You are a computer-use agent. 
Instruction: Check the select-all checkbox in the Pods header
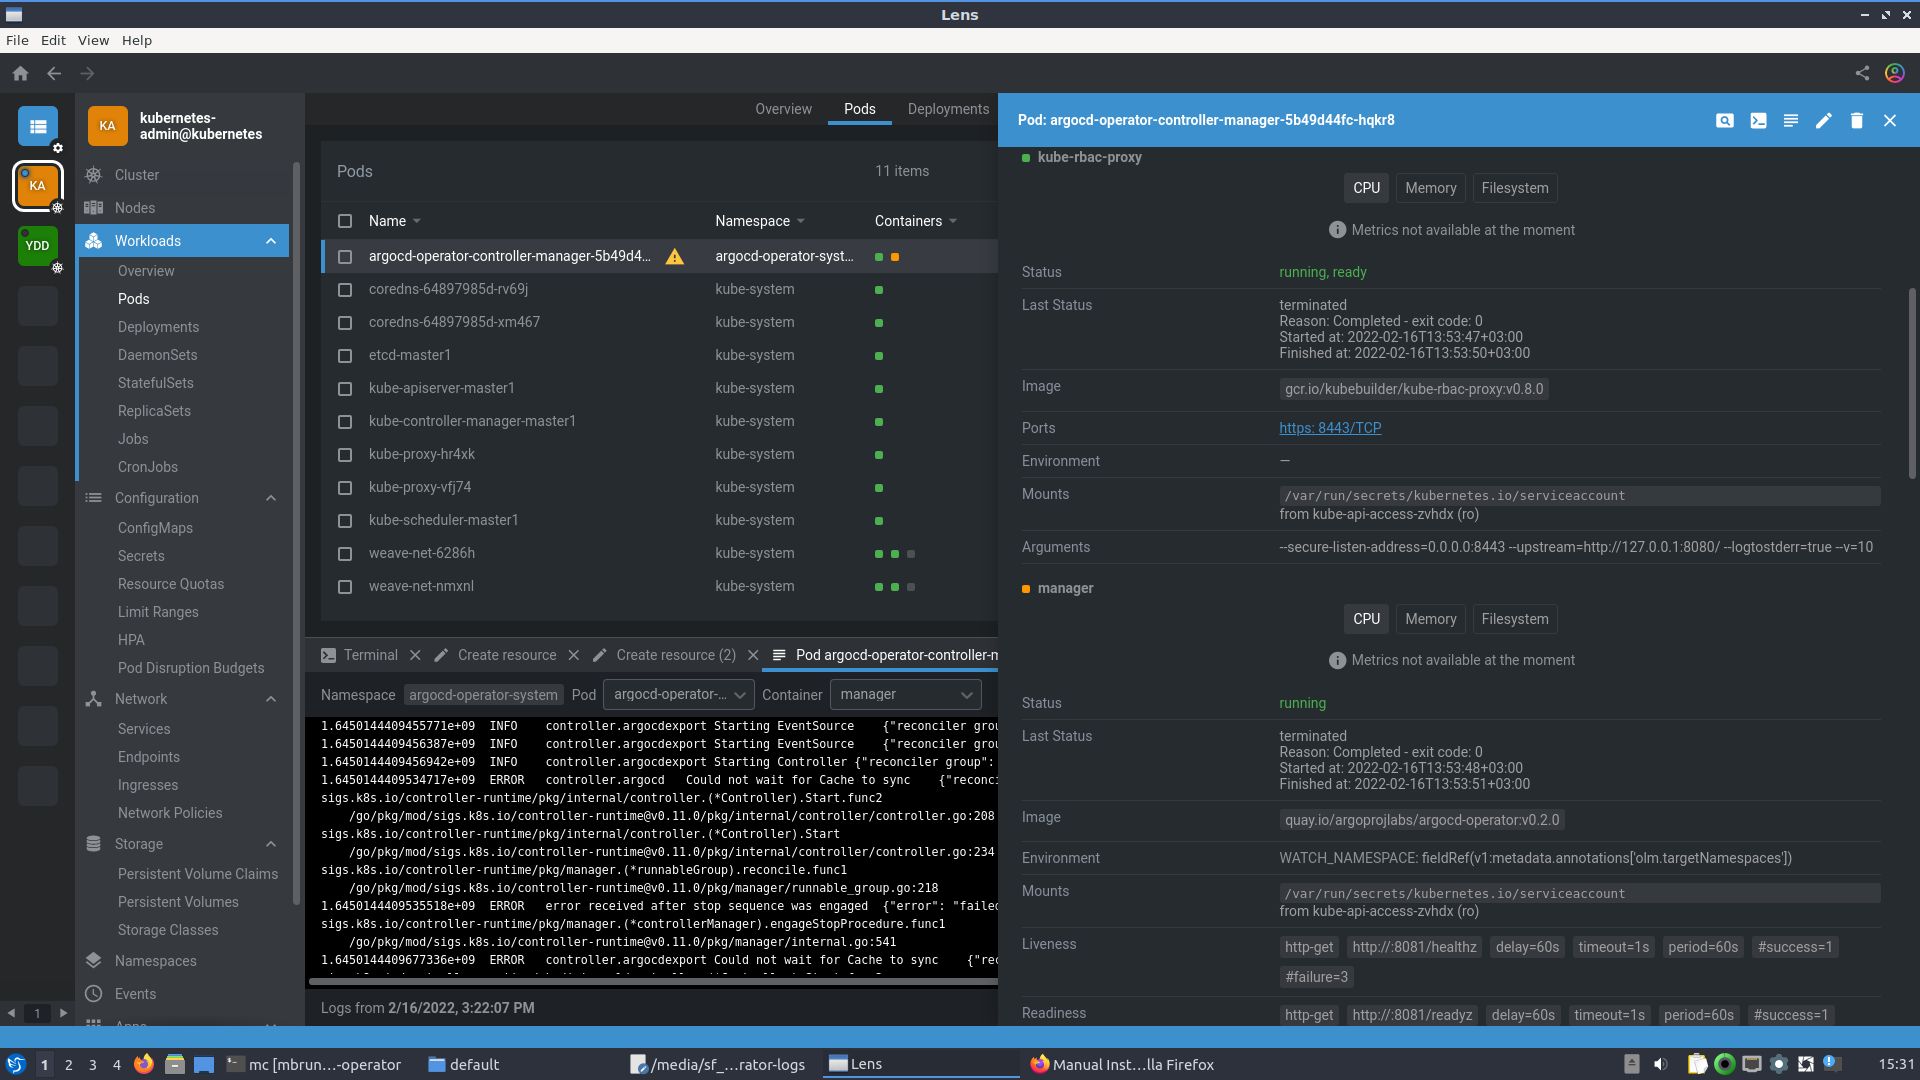[345, 221]
